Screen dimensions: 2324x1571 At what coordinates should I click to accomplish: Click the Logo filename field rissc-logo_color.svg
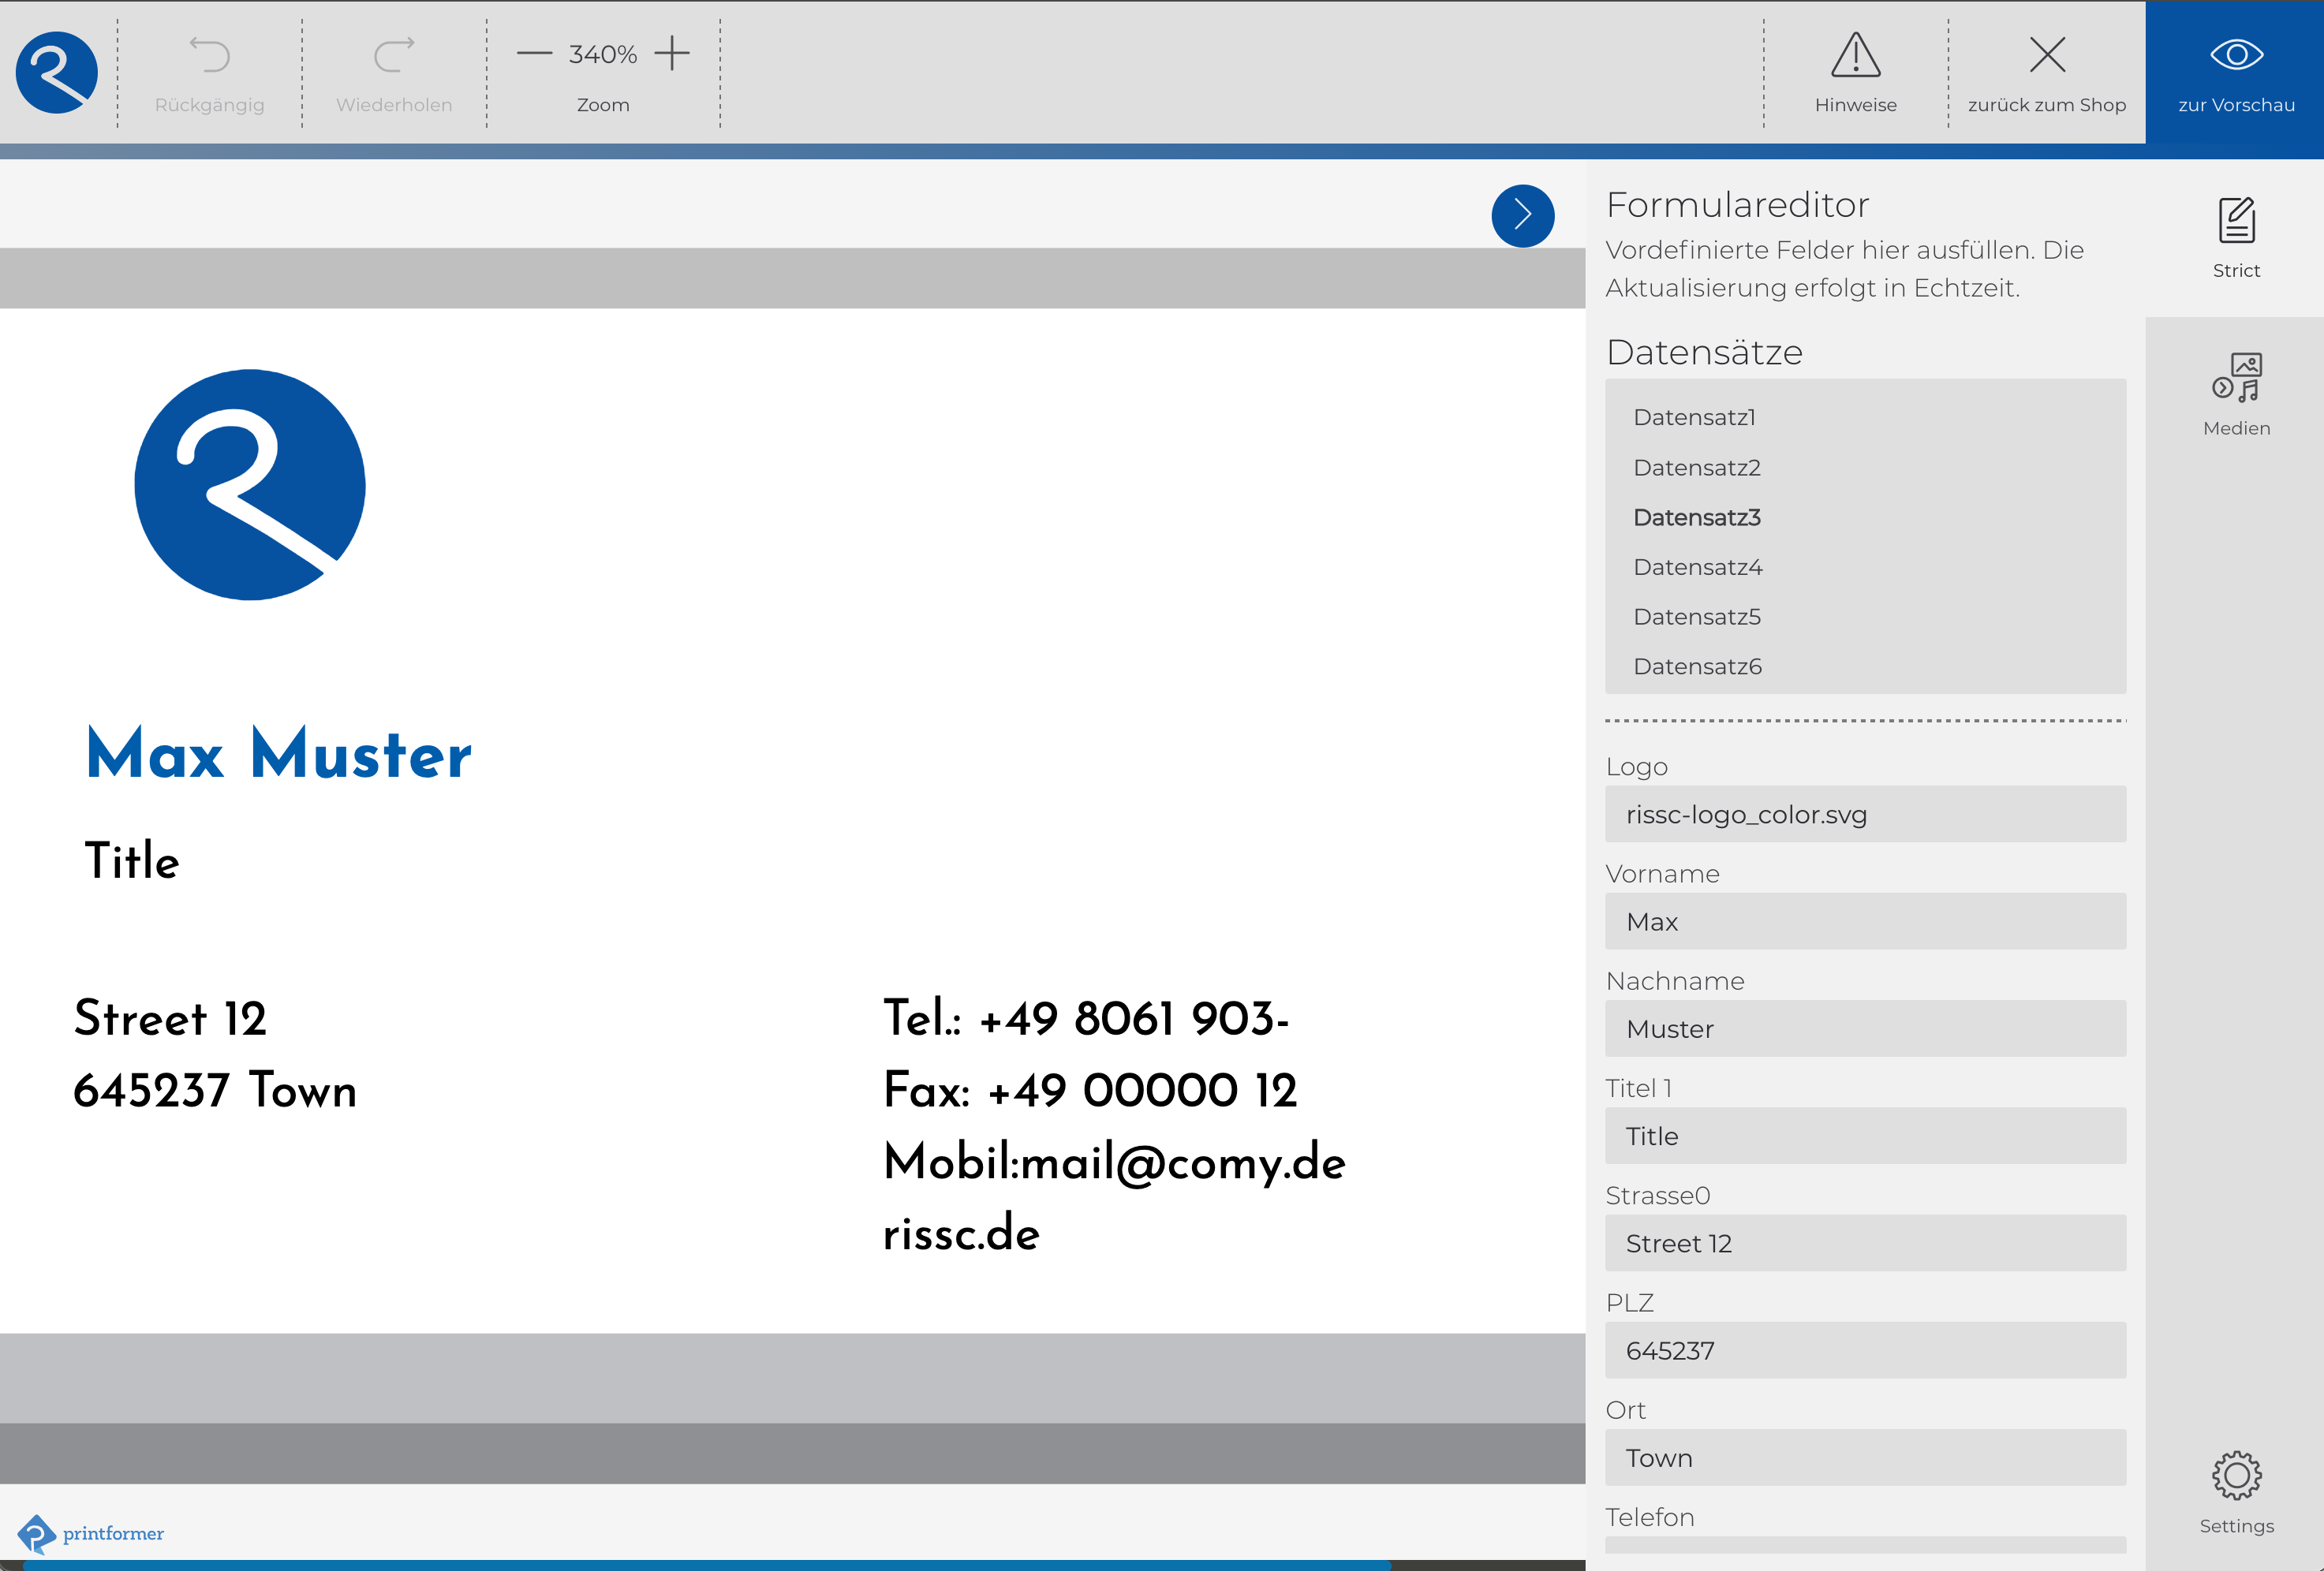1864,814
